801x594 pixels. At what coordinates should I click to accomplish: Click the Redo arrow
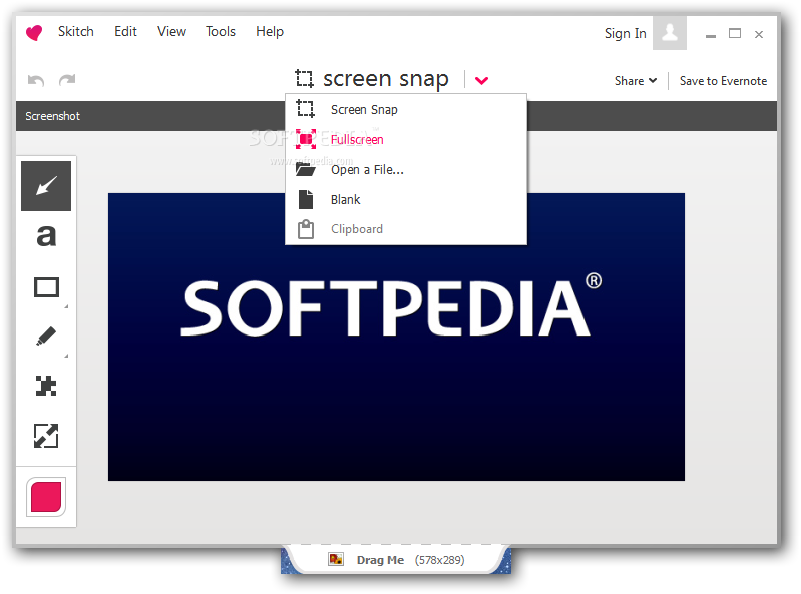tap(67, 80)
